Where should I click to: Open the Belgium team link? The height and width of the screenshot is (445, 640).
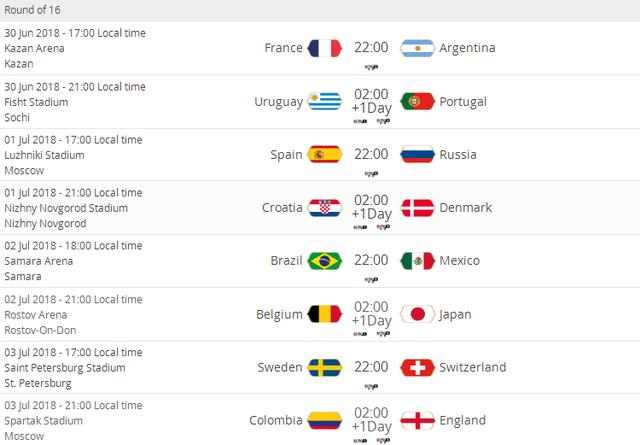[x=279, y=314]
